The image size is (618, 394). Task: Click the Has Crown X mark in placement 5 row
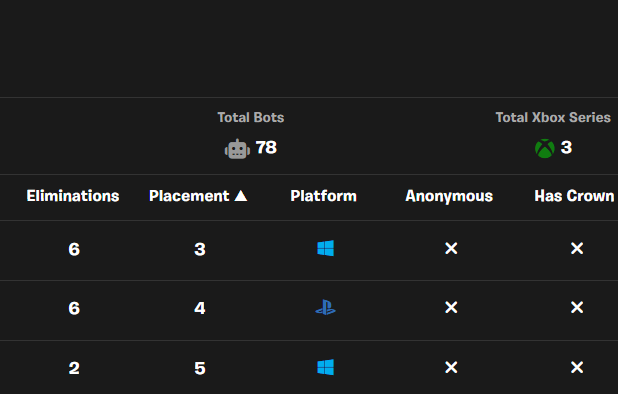(x=577, y=368)
